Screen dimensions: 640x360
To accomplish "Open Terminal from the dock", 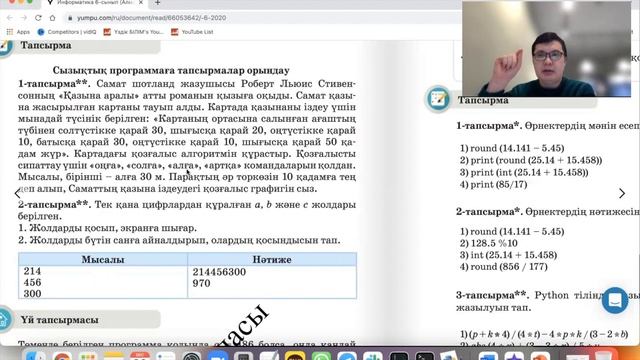I will (424, 357).
